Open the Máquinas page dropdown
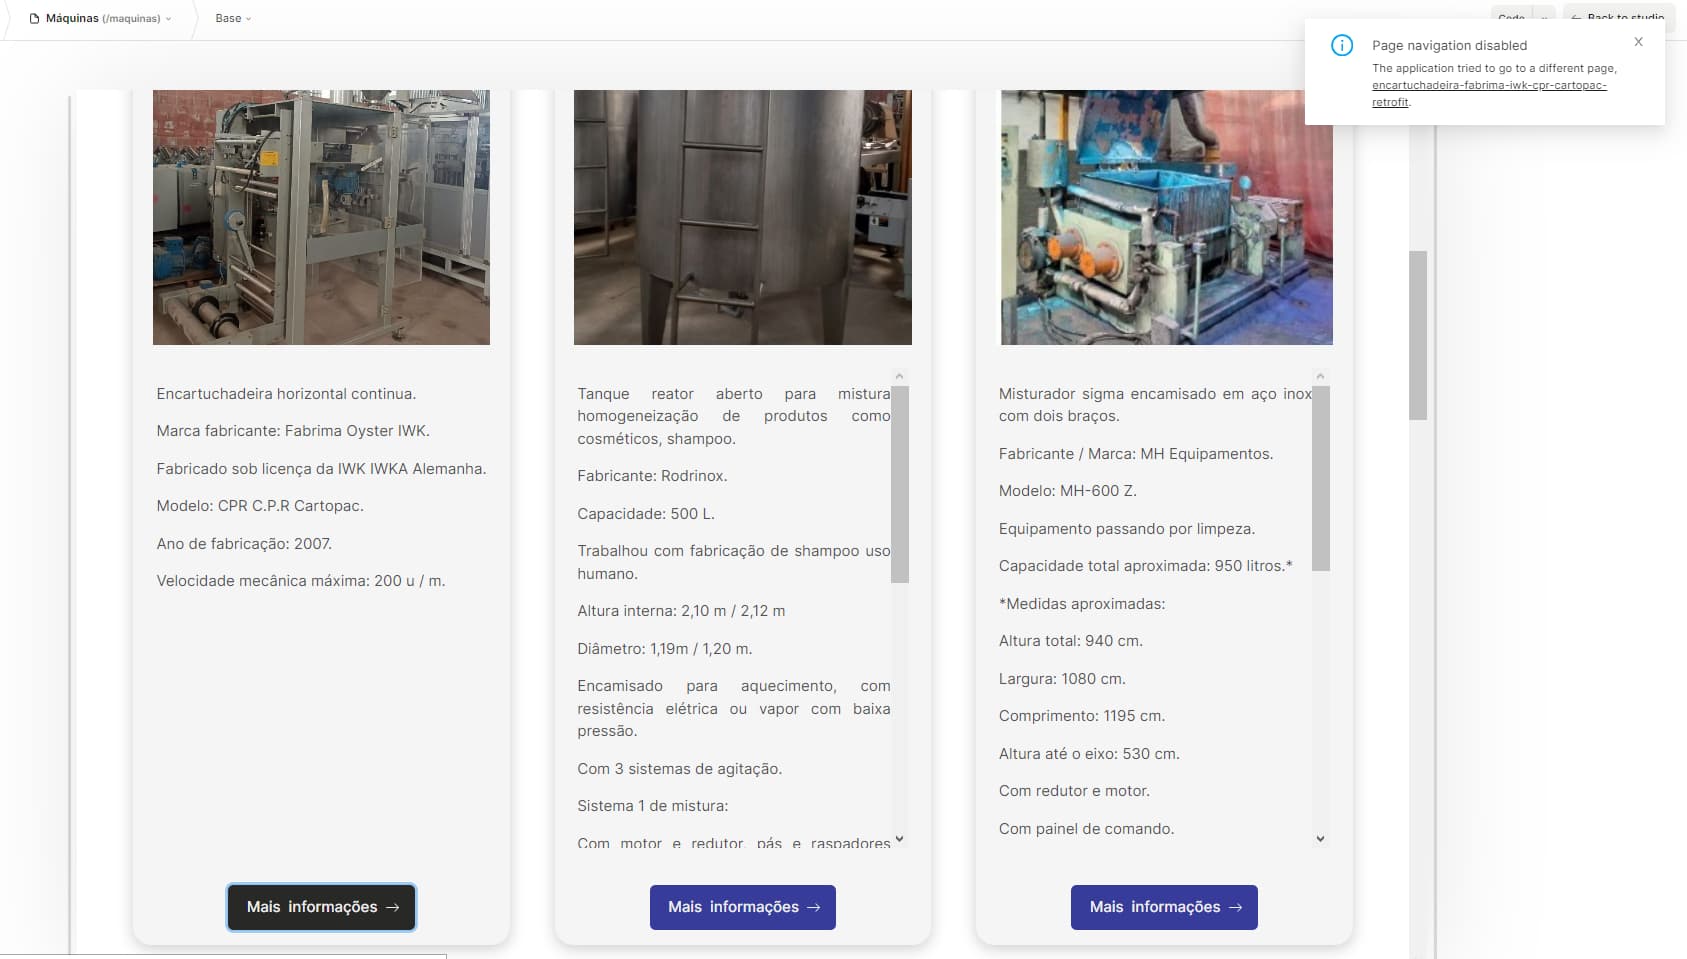Screen dimensions: 1687x959 click(x=168, y=19)
